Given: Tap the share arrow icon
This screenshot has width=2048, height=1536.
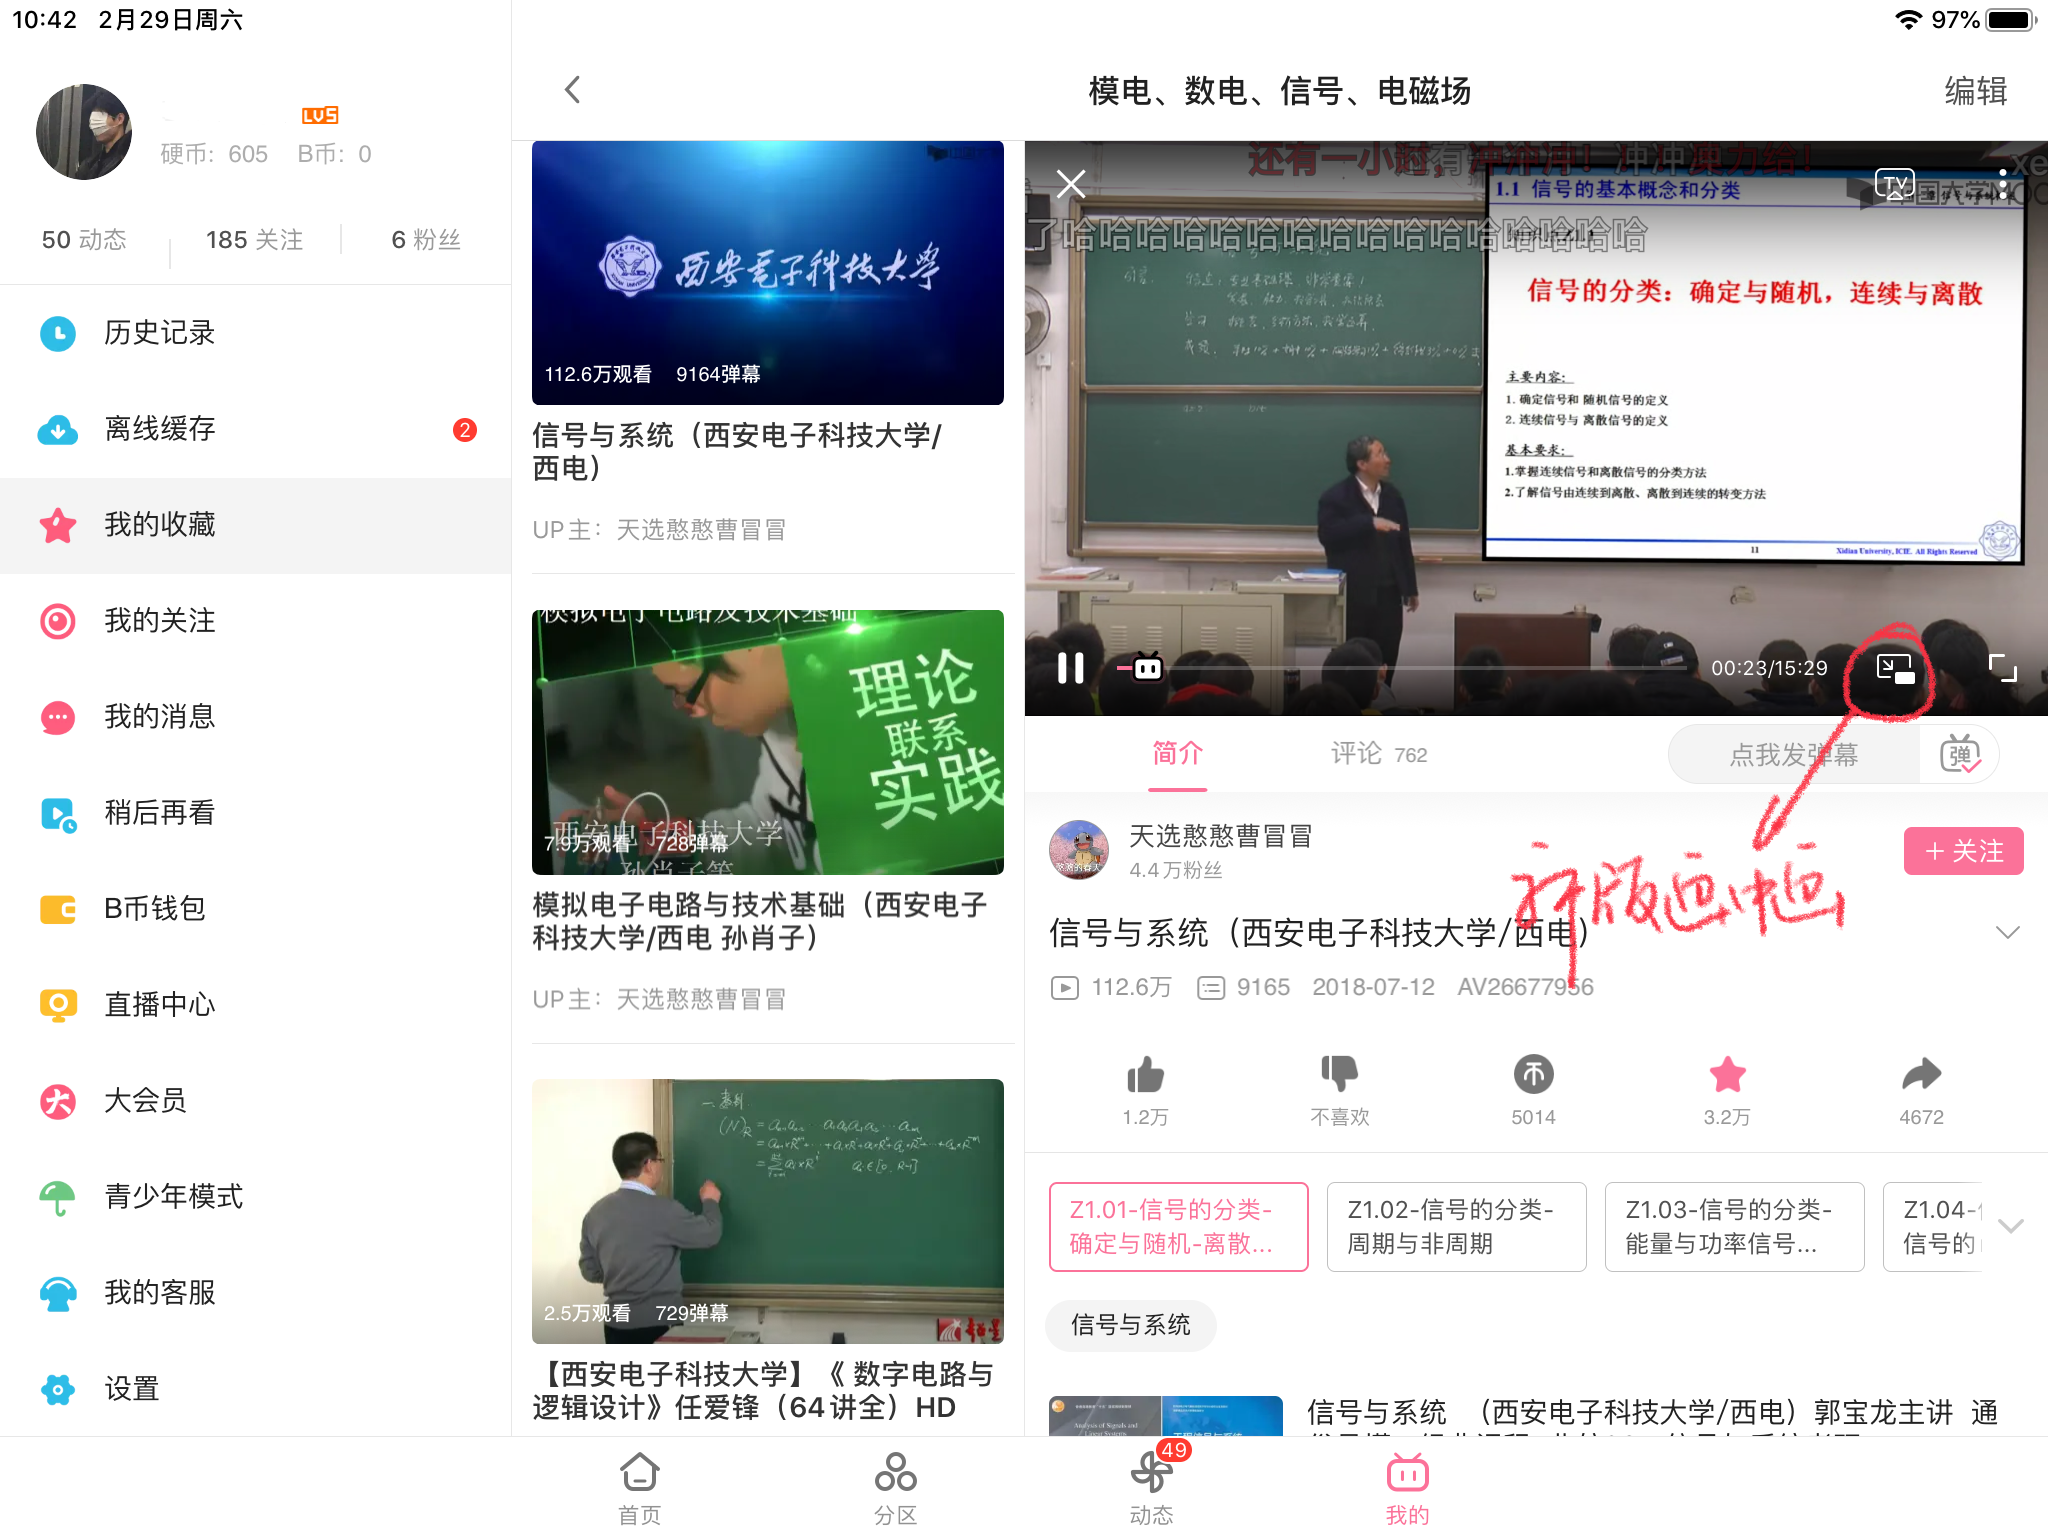Looking at the screenshot, I should click(x=1921, y=1076).
